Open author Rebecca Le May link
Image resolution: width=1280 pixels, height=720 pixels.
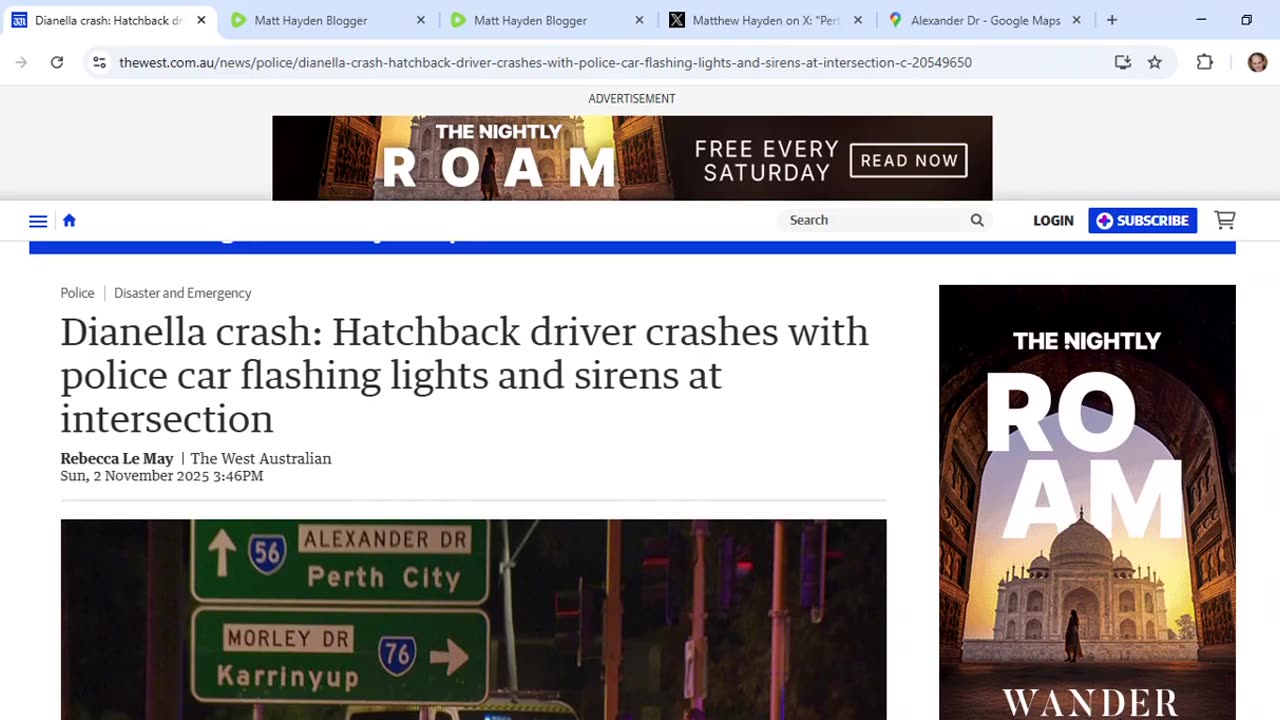(x=117, y=459)
